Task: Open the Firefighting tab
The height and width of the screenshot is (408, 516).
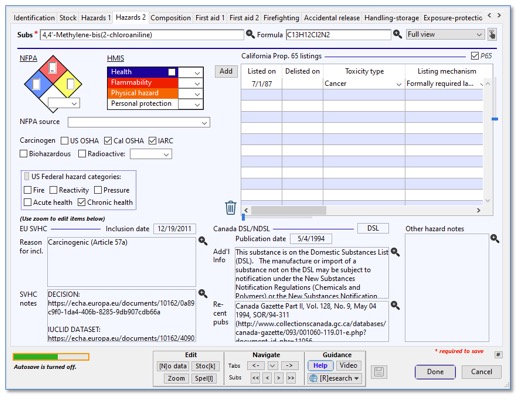Action: [281, 18]
